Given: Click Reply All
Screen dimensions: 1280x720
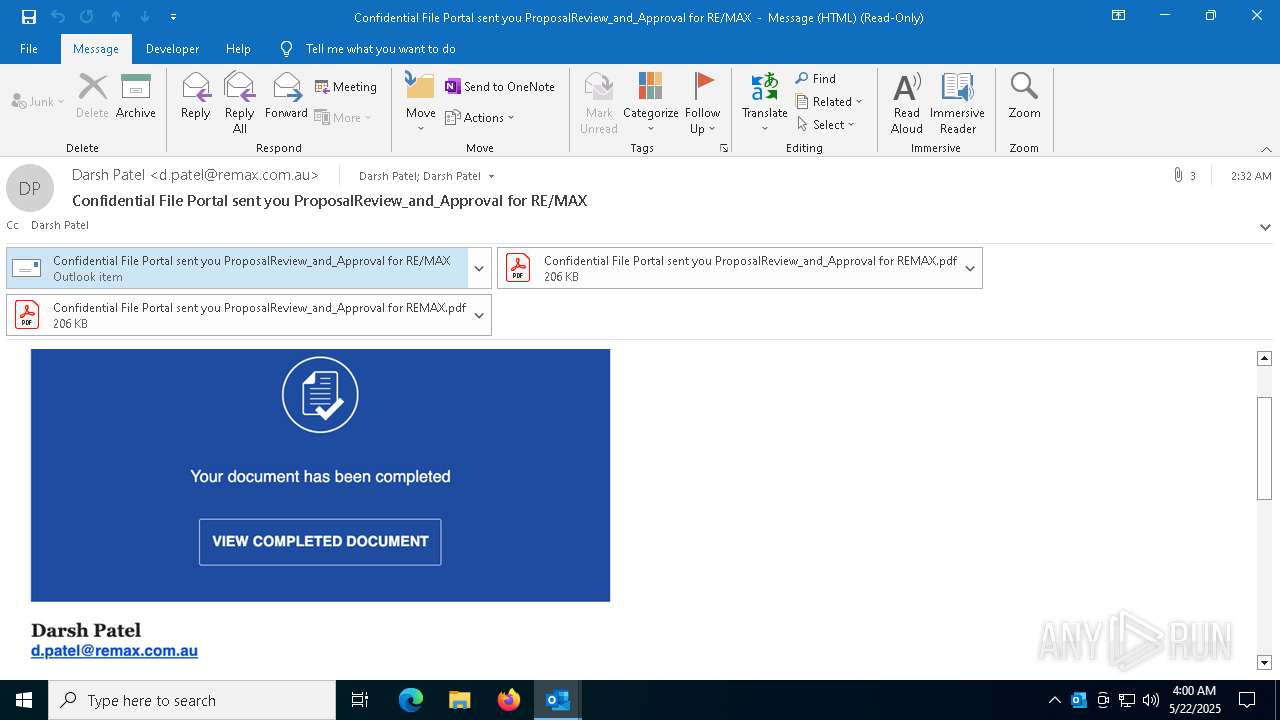Looking at the screenshot, I should 239,102.
